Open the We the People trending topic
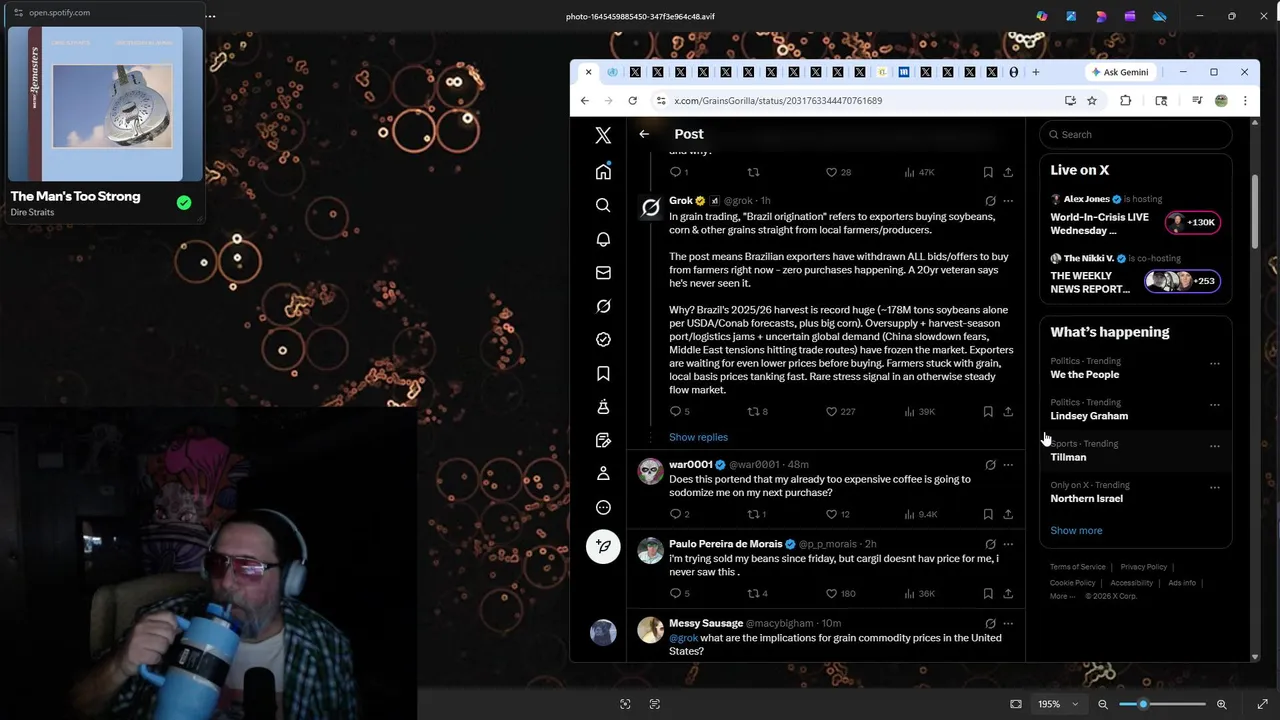Viewport: 1280px width, 720px height. (x=1085, y=374)
